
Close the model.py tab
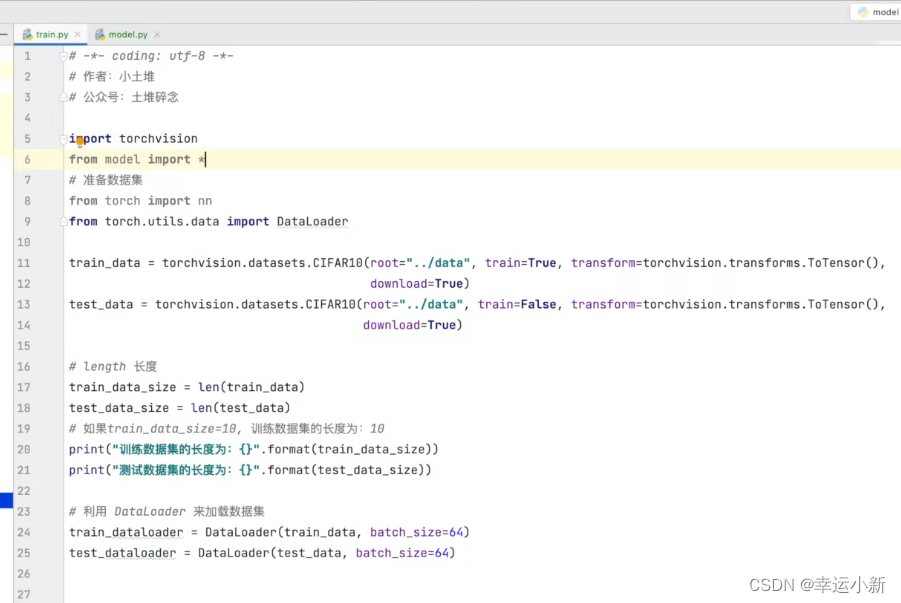point(158,35)
